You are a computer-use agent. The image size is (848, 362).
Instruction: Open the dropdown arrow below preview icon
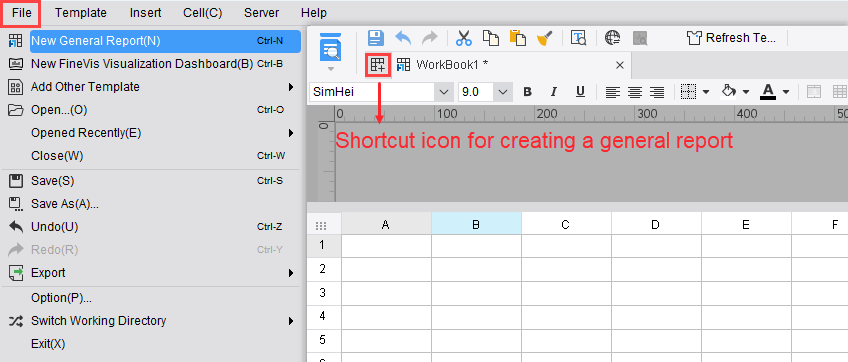(x=331, y=69)
